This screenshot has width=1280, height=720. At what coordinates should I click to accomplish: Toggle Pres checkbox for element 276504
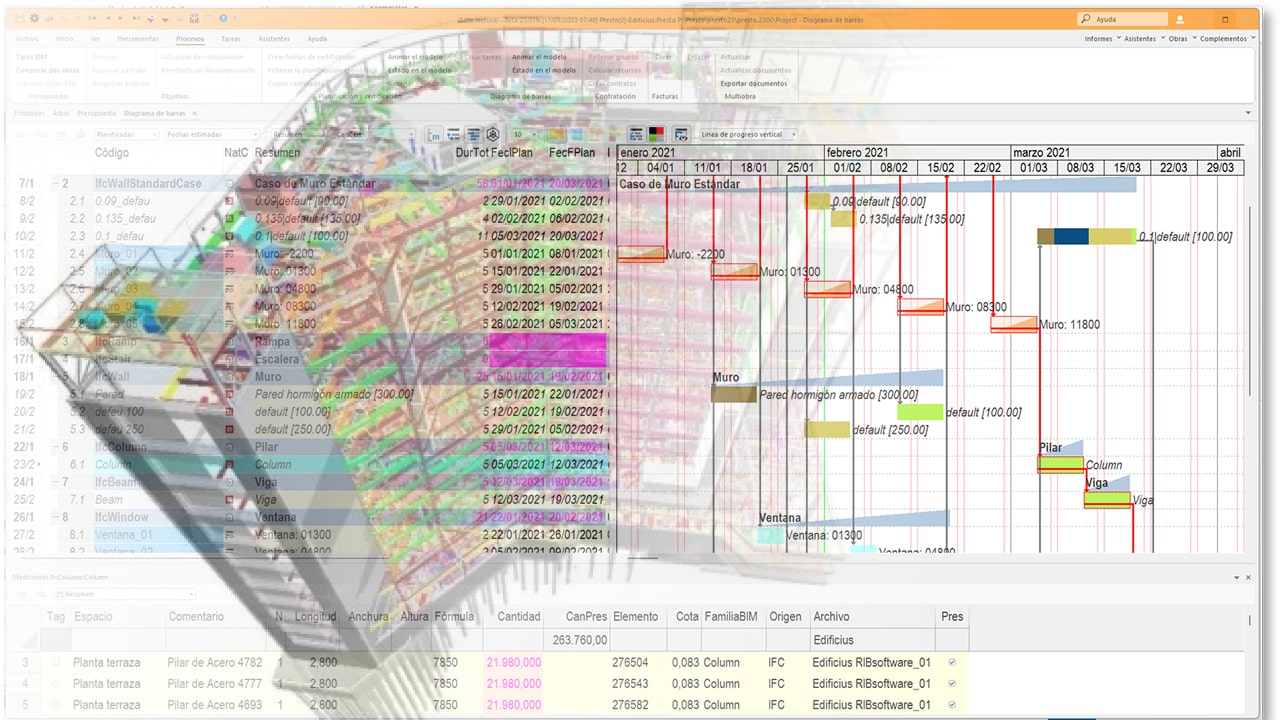pyautogui.click(x=951, y=662)
